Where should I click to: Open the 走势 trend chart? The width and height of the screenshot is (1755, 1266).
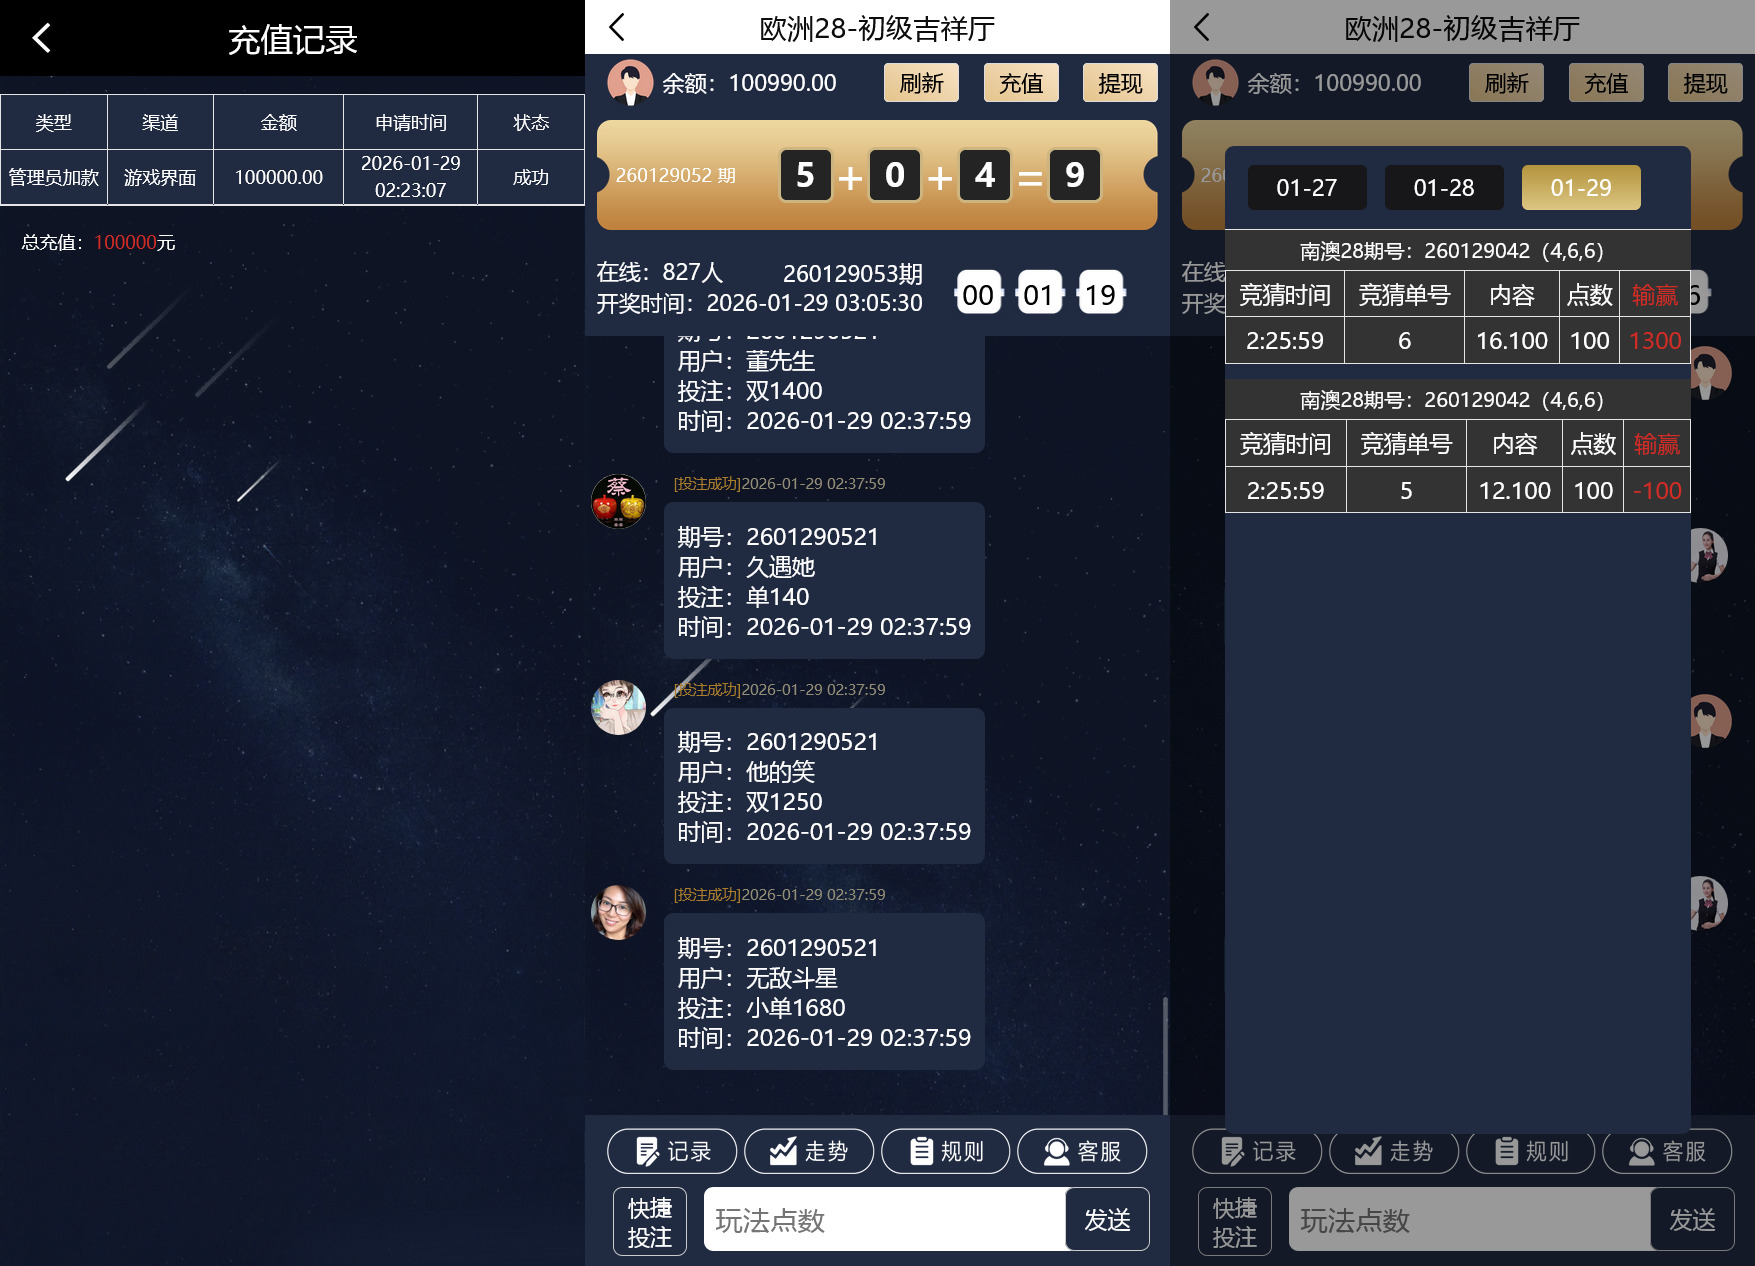point(809,1151)
